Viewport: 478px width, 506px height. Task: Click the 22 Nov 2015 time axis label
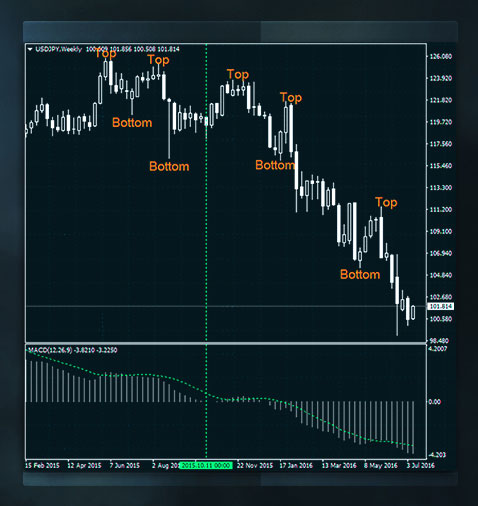pos(255,465)
